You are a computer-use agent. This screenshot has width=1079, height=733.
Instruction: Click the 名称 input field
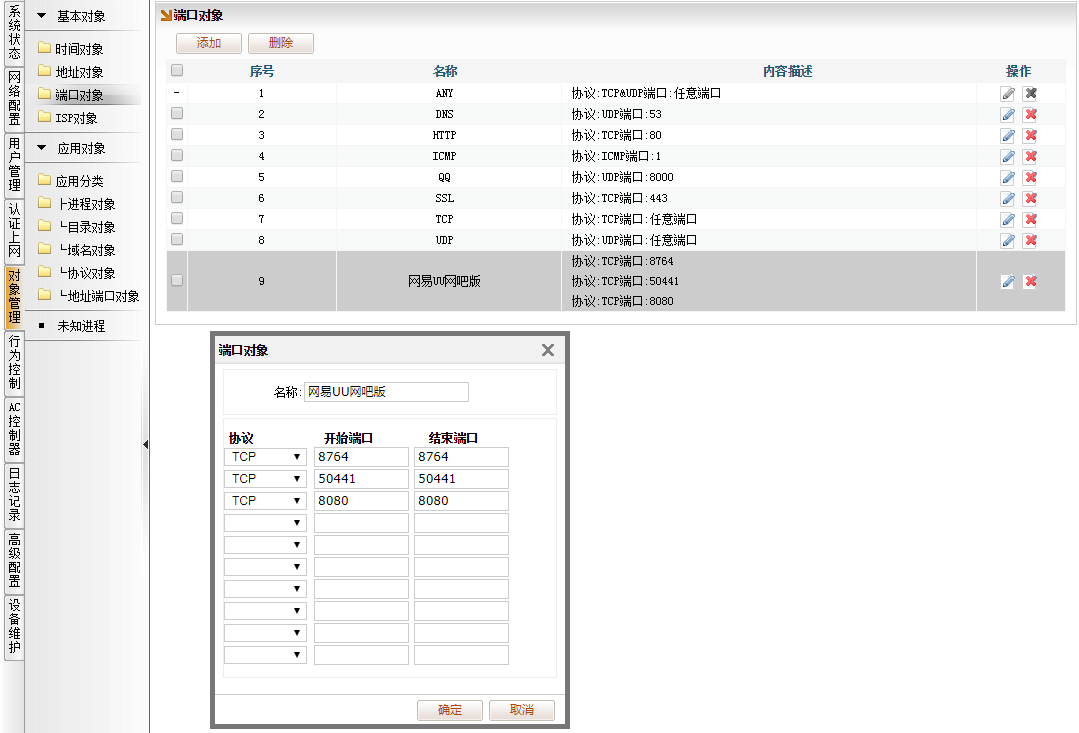(385, 392)
